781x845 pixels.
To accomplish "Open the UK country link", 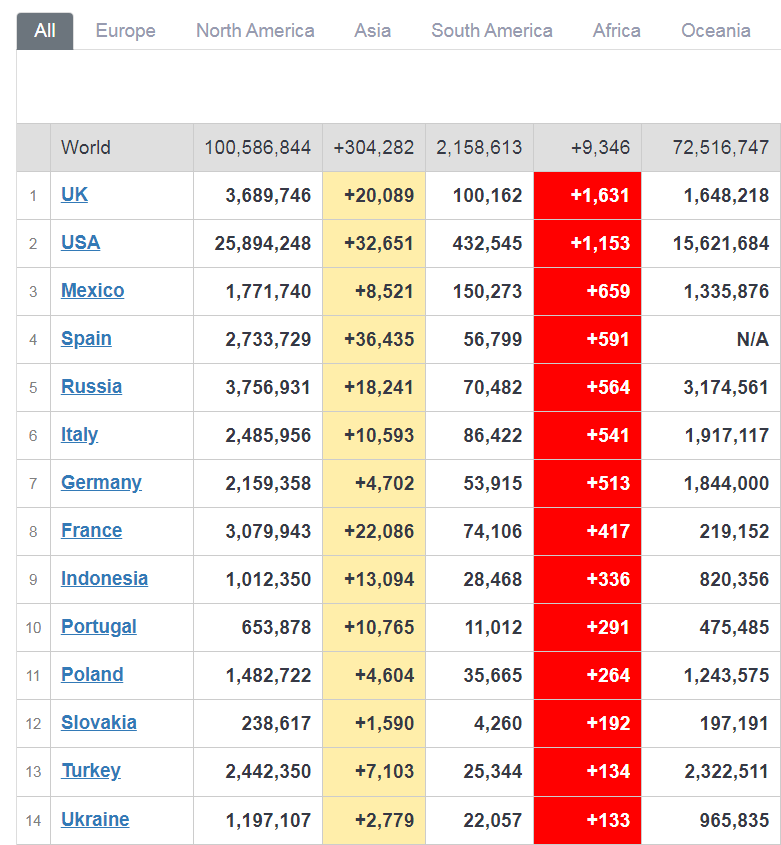I will [x=74, y=195].
